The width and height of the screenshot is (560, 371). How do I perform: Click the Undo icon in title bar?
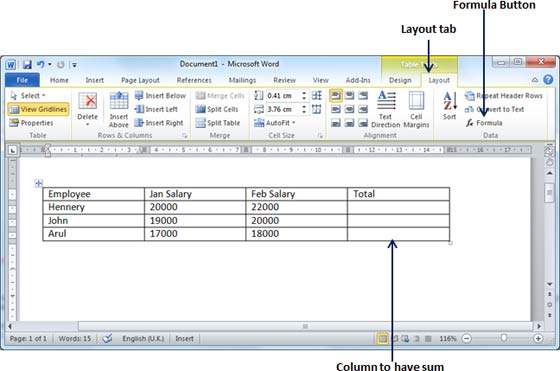[x=40, y=65]
